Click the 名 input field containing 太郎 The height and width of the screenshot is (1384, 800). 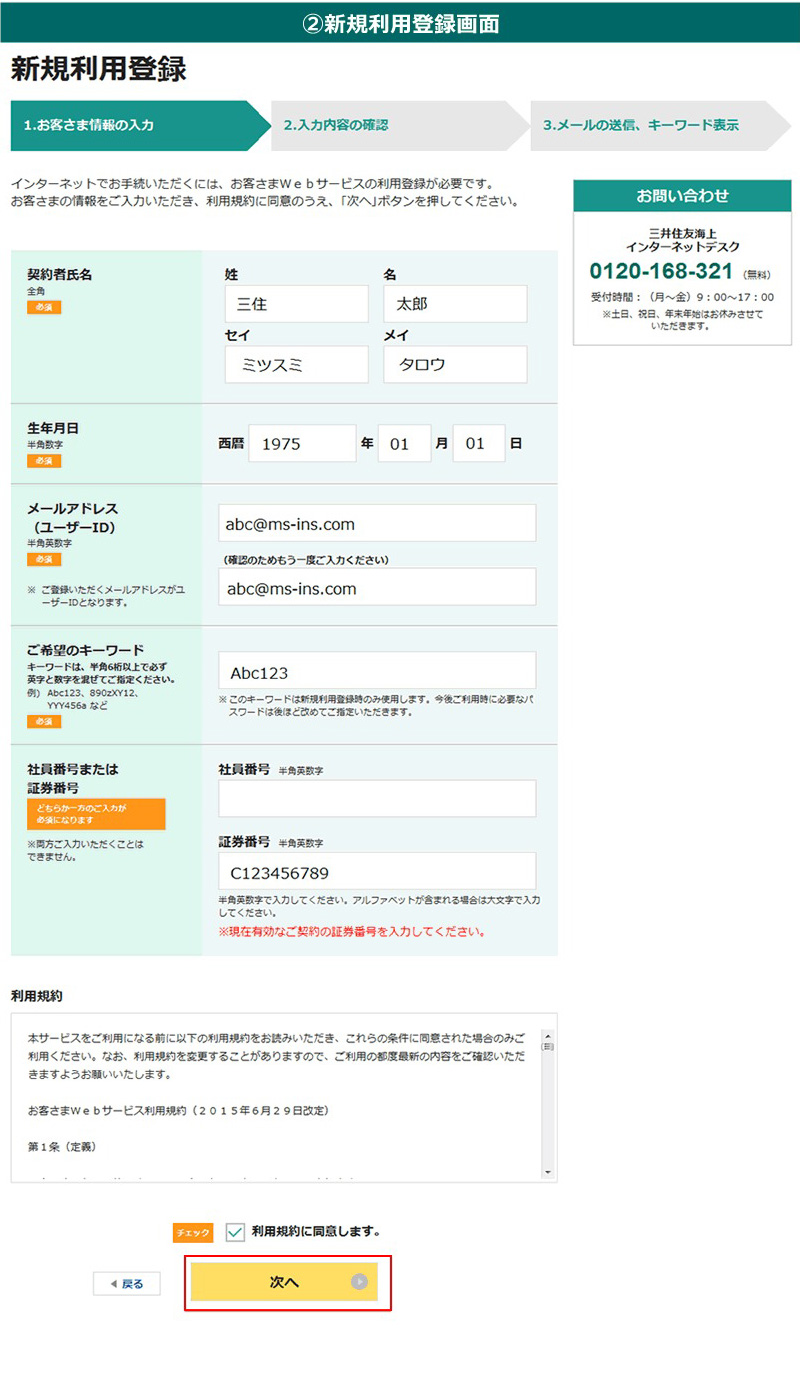point(455,304)
